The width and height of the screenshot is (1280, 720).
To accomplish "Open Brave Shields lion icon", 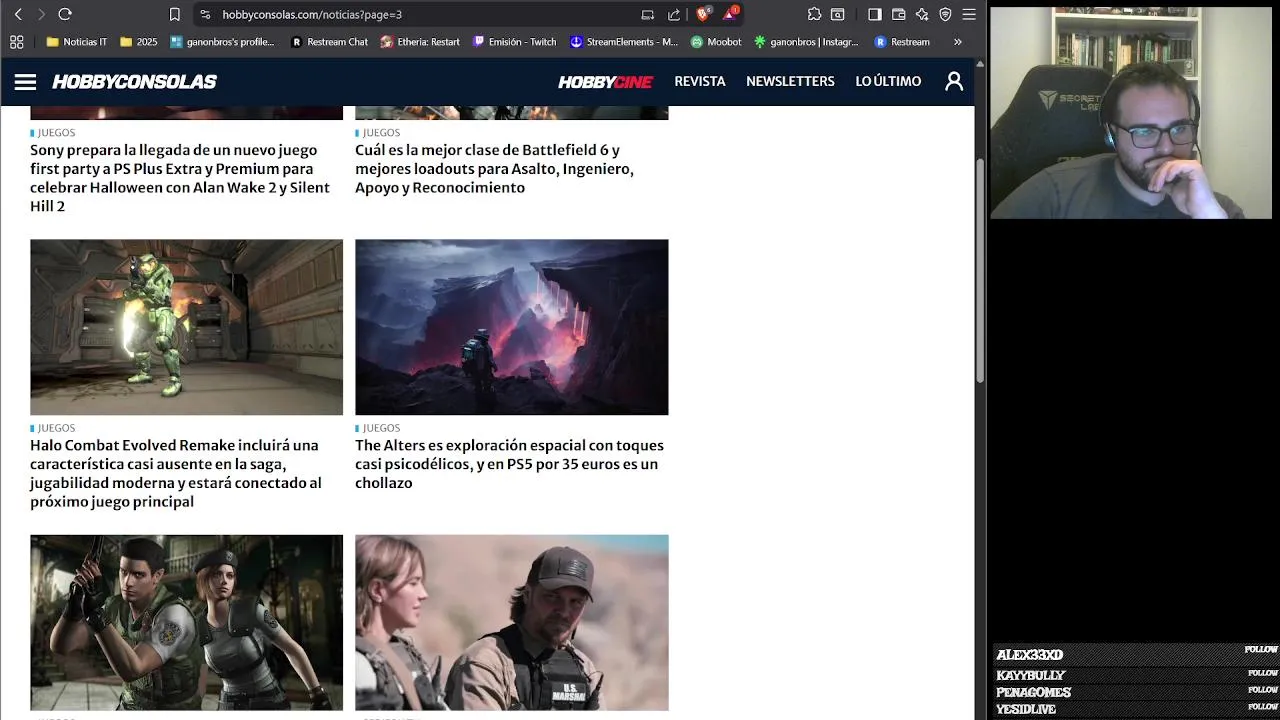I will [x=703, y=13].
